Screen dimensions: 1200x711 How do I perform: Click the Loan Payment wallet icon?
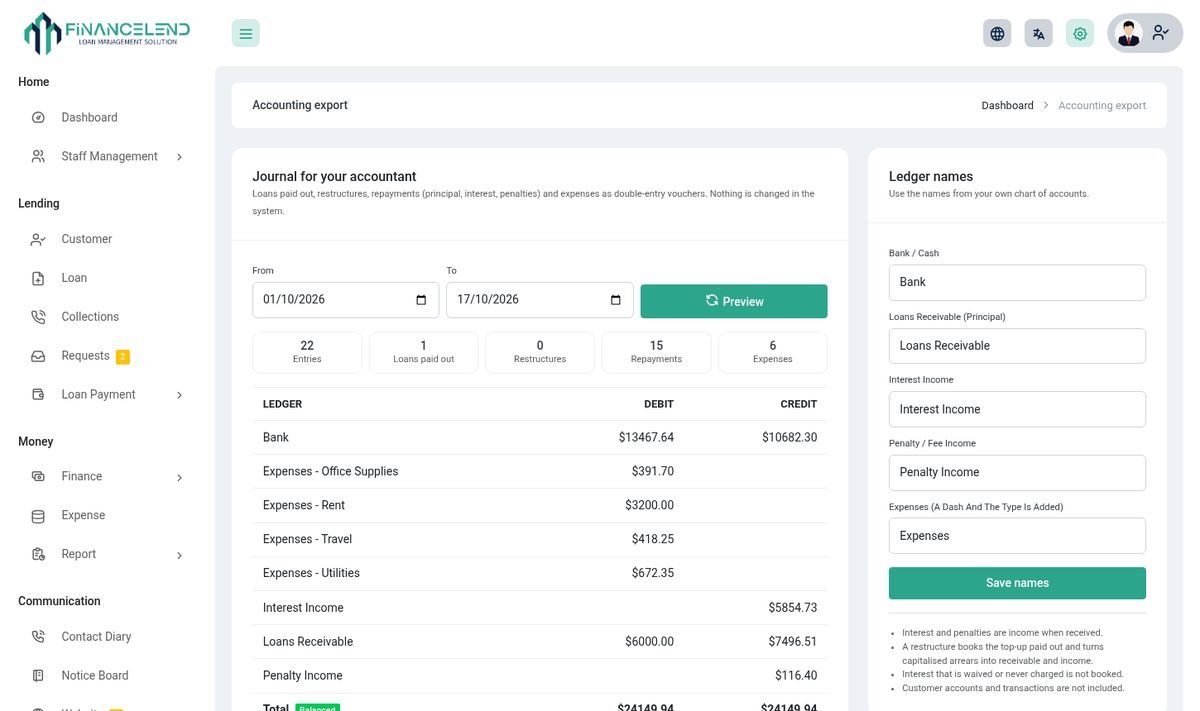(38, 395)
